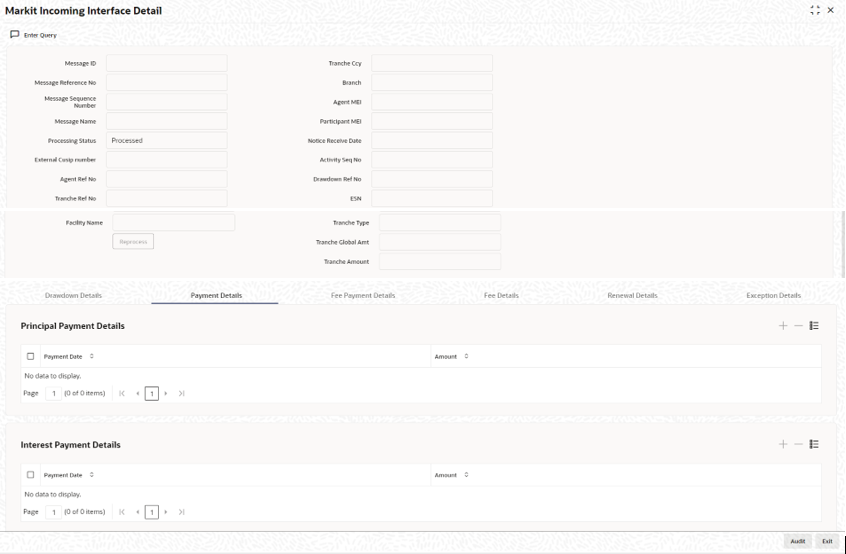This screenshot has height=554, width=846.
Task: Sort Principal Payment Amount column
Action: [x=466, y=356]
